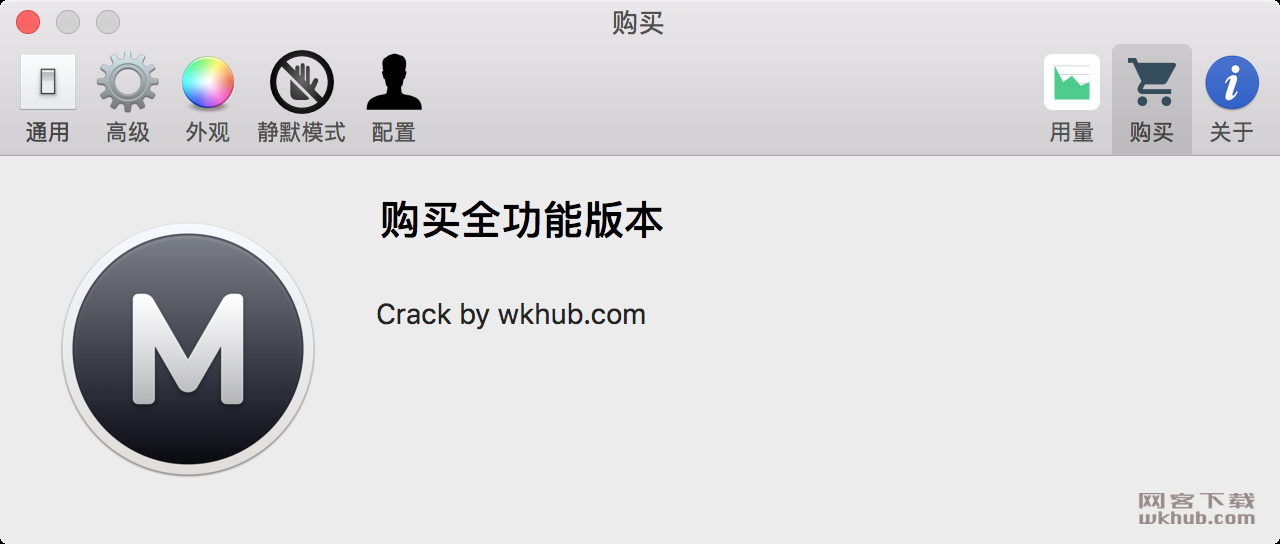Screen dimensions: 1280x544
Task: Click the 用量 toolbar label
Action: tap(1072, 132)
